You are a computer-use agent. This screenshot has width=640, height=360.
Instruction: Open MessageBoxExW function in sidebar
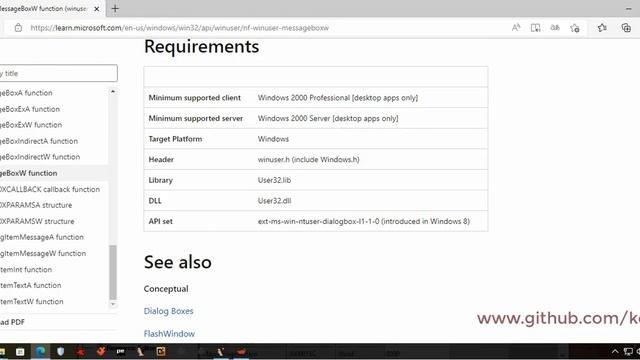[x=31, y=125]
